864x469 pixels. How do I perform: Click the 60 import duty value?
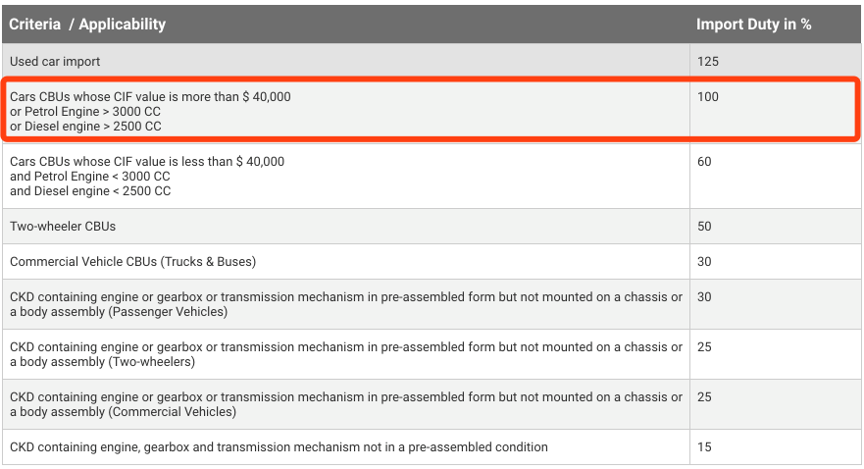click(704, 161)
